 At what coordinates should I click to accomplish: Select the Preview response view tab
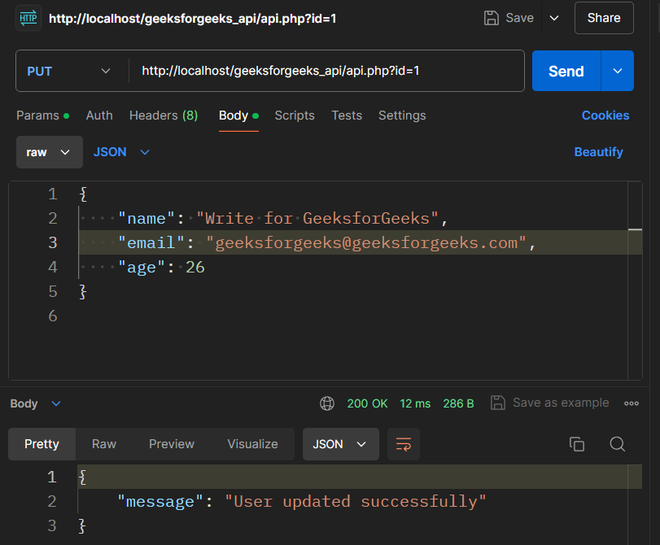pos(172,444)
